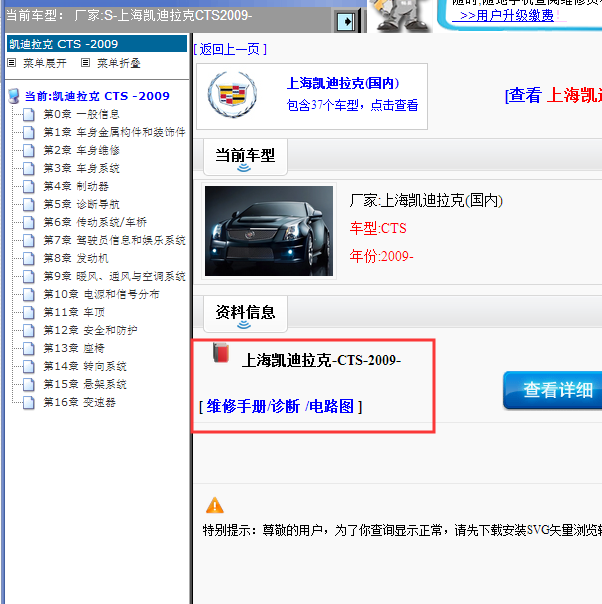Click the arrow button beside current car model bar
The height and width of the screenshot is (604, 602).
pos(346,22)
